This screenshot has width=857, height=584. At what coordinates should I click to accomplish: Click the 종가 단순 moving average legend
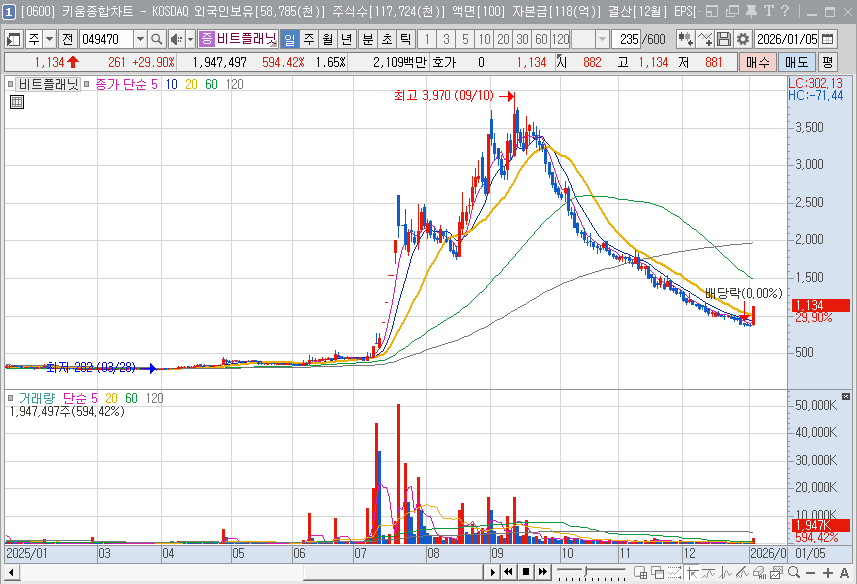pyautogui.click(x=121, y=84)
